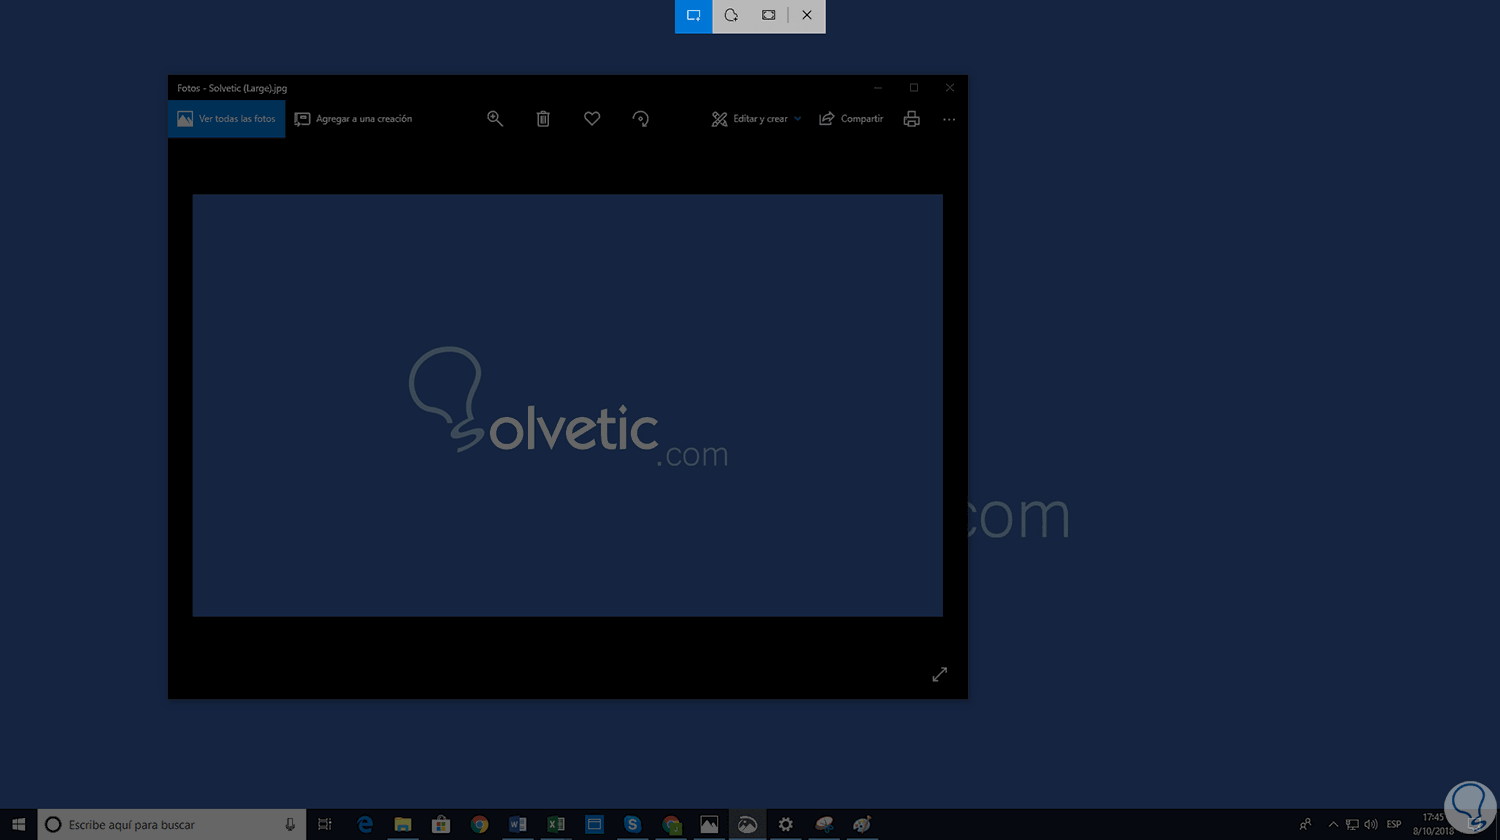1500x840 pixels.
Task: Rotate the photo in Fotos
Action: coord(641,119)
